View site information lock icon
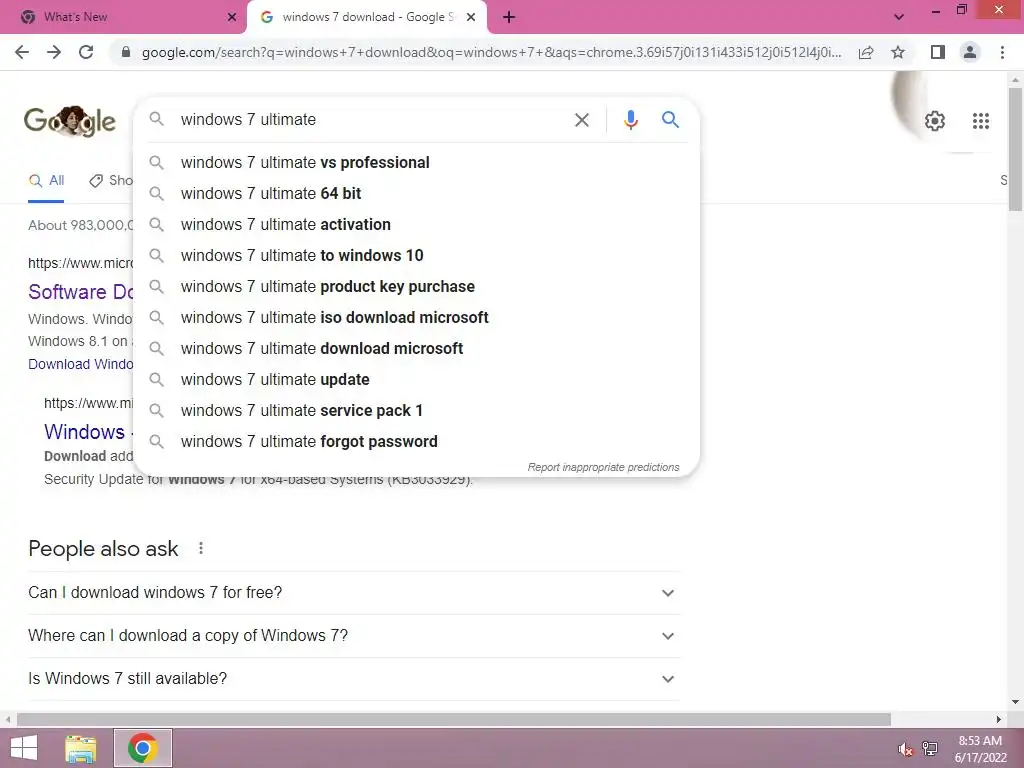 pos(126,52)
